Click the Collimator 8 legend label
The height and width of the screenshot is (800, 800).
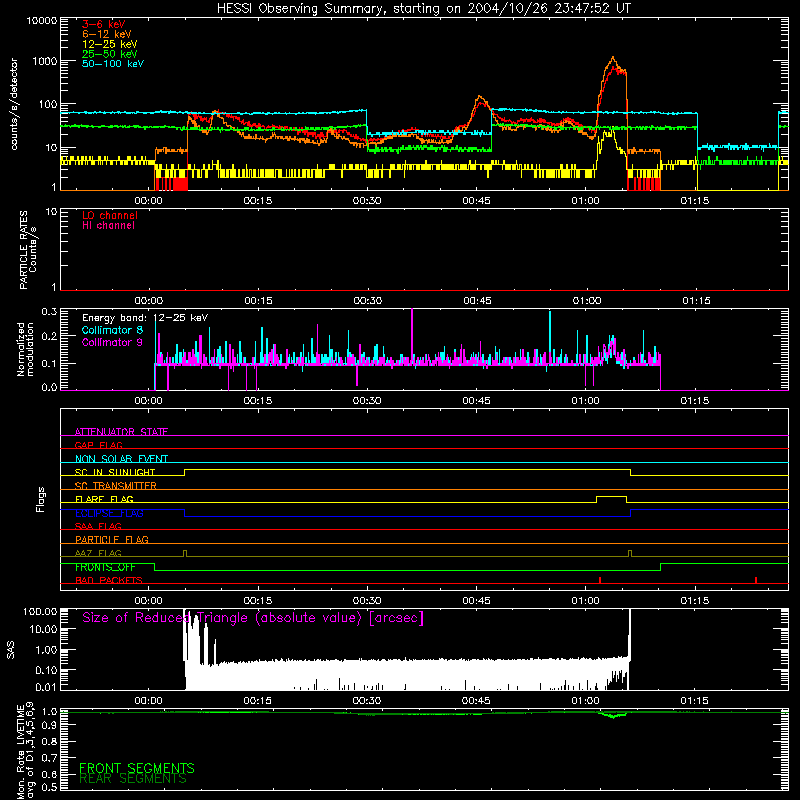coord(112,330)
